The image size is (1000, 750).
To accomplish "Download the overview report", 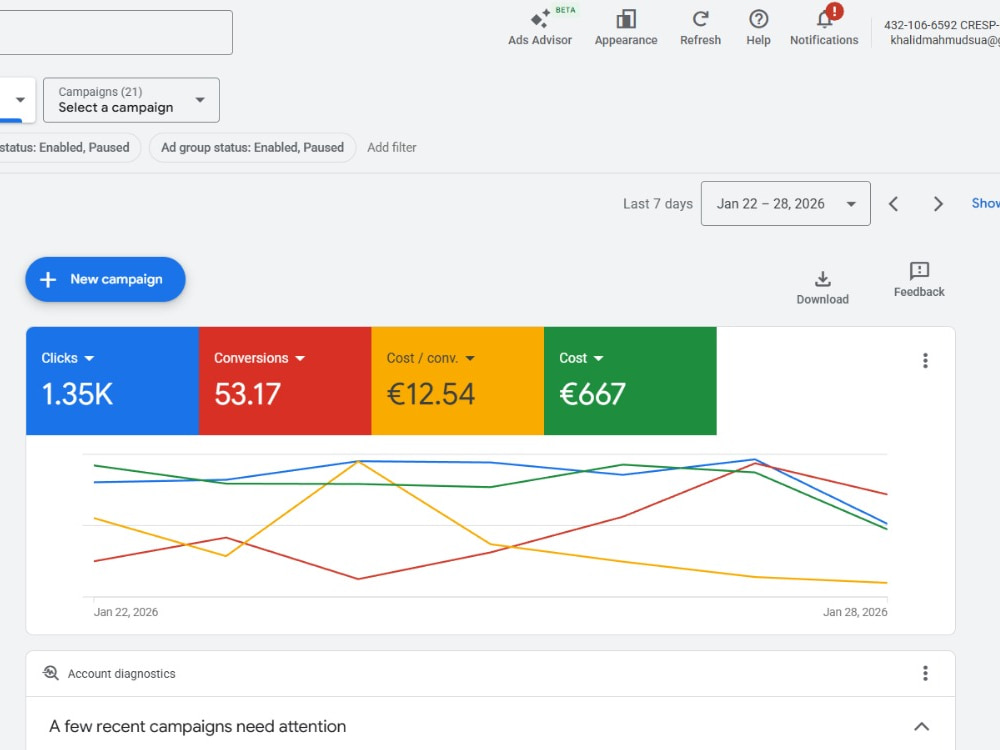I will 822,288.
